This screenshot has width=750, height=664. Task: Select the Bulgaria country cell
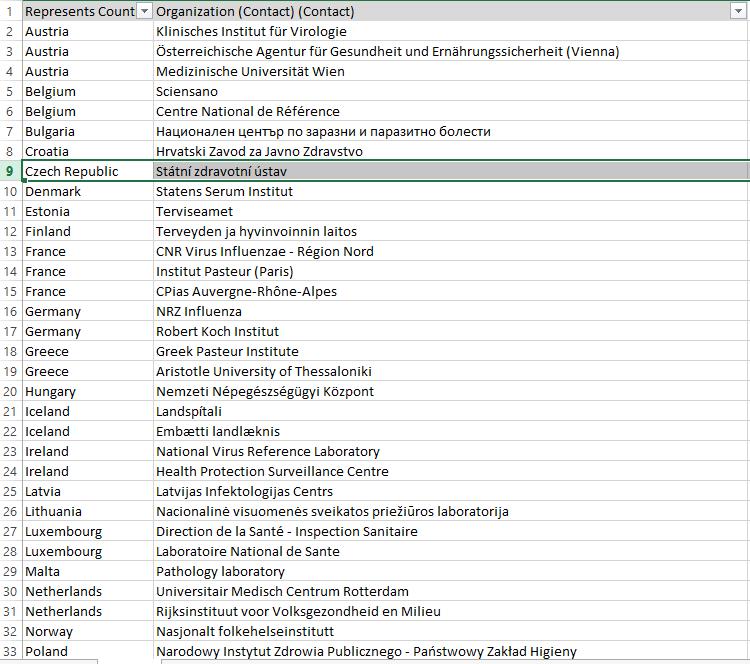click(x=88, y=132)
